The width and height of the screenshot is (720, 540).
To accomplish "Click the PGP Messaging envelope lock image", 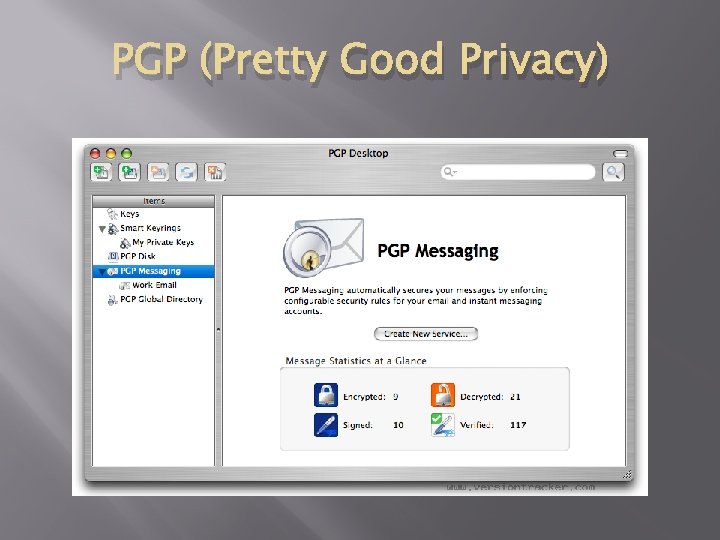I will click(x=324, y=248).
